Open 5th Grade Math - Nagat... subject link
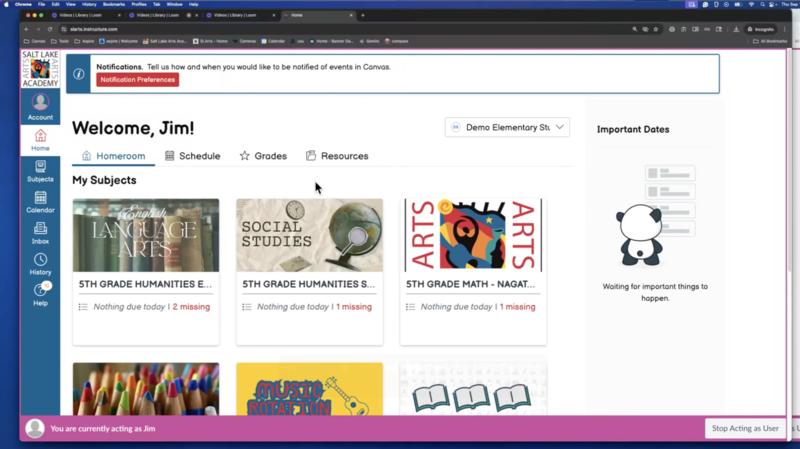 pos(470,284)
